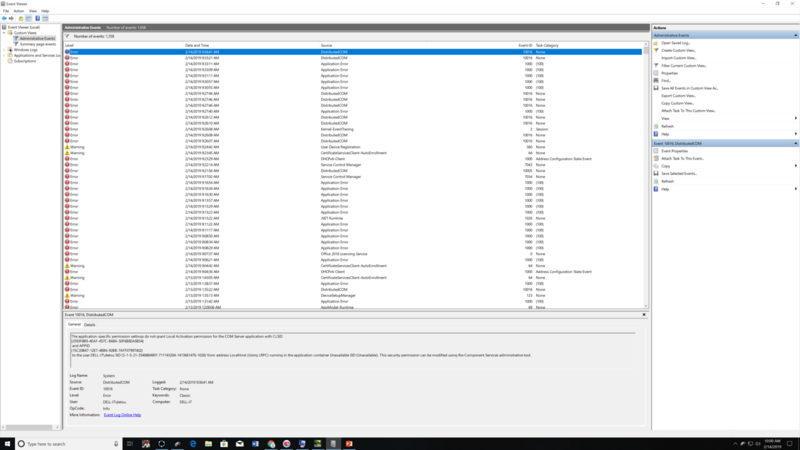800x450 pixels.
Task: Sort by the Date and Time column header
Action: pyautogui.click(x=197, y=45)
